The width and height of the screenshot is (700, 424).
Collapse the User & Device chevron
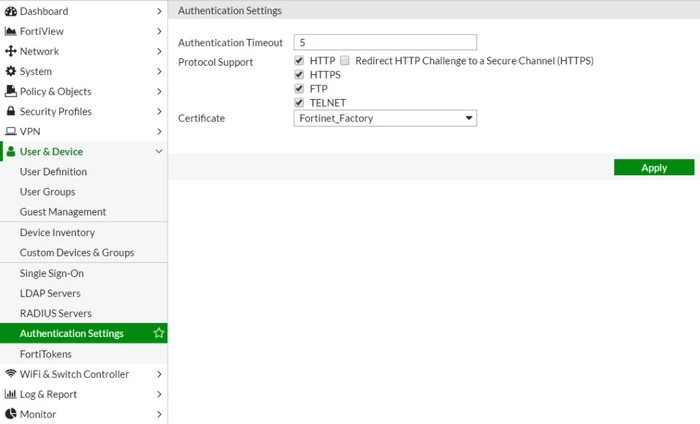click(x=159, y=151)
